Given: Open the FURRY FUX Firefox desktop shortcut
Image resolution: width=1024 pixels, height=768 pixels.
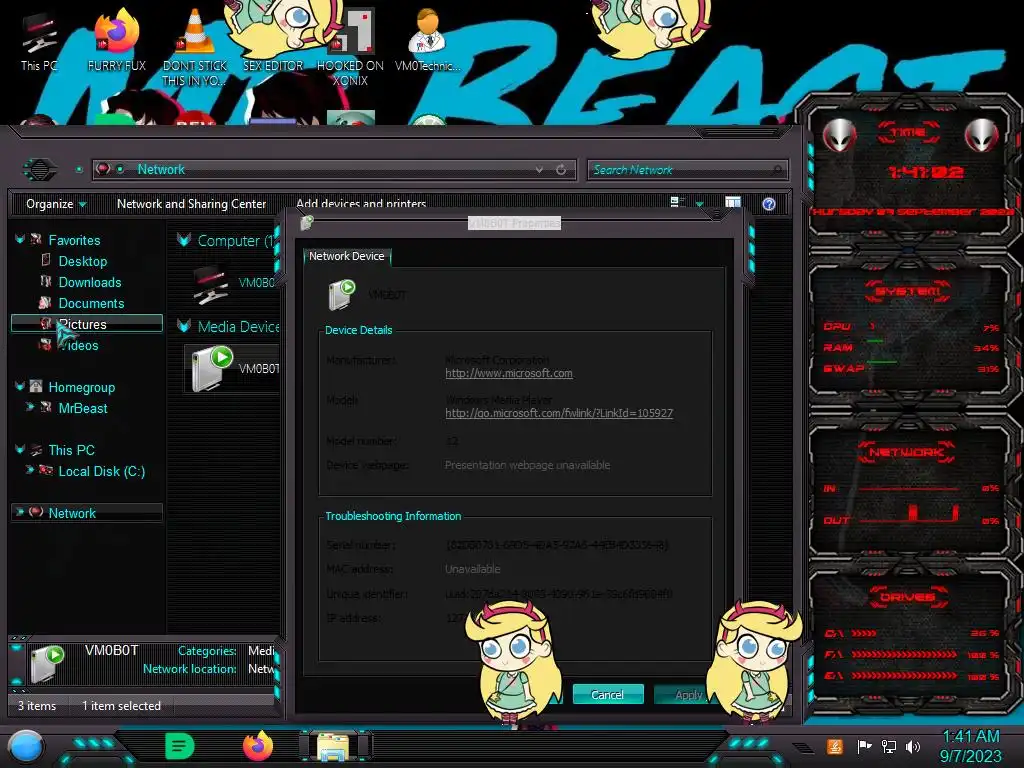Looking at the screenshot, I should [x=116, y=40].
